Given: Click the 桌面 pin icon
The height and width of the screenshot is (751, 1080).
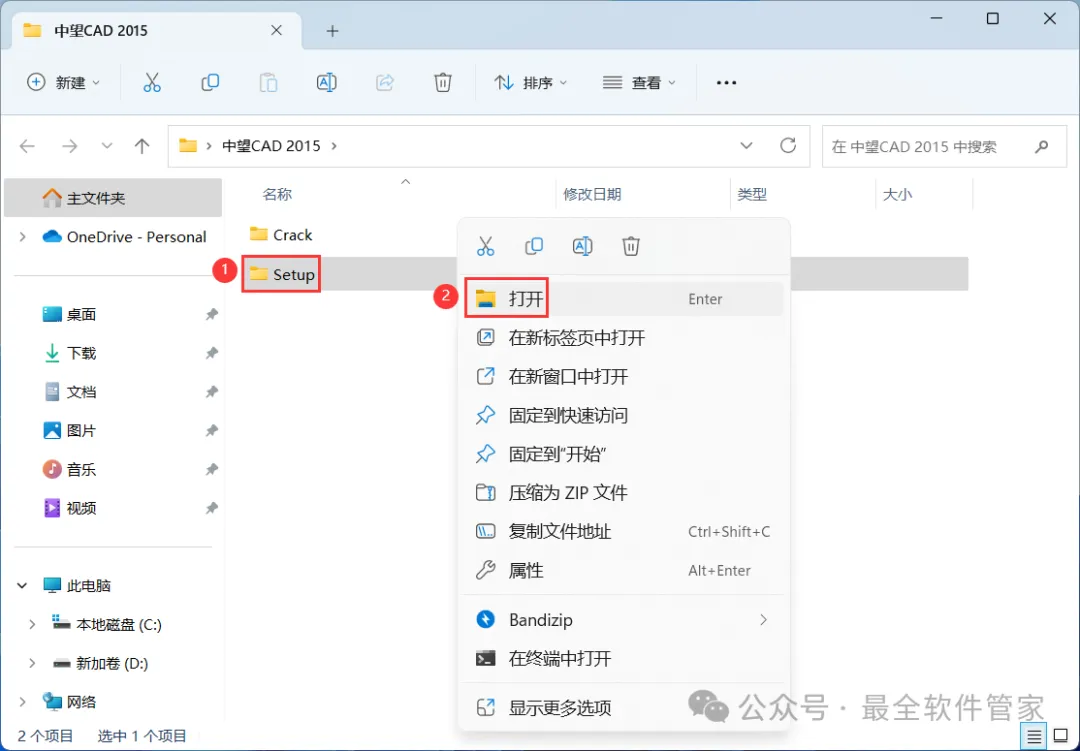Looking at the screenshot, I should click(x=211, y=314).
